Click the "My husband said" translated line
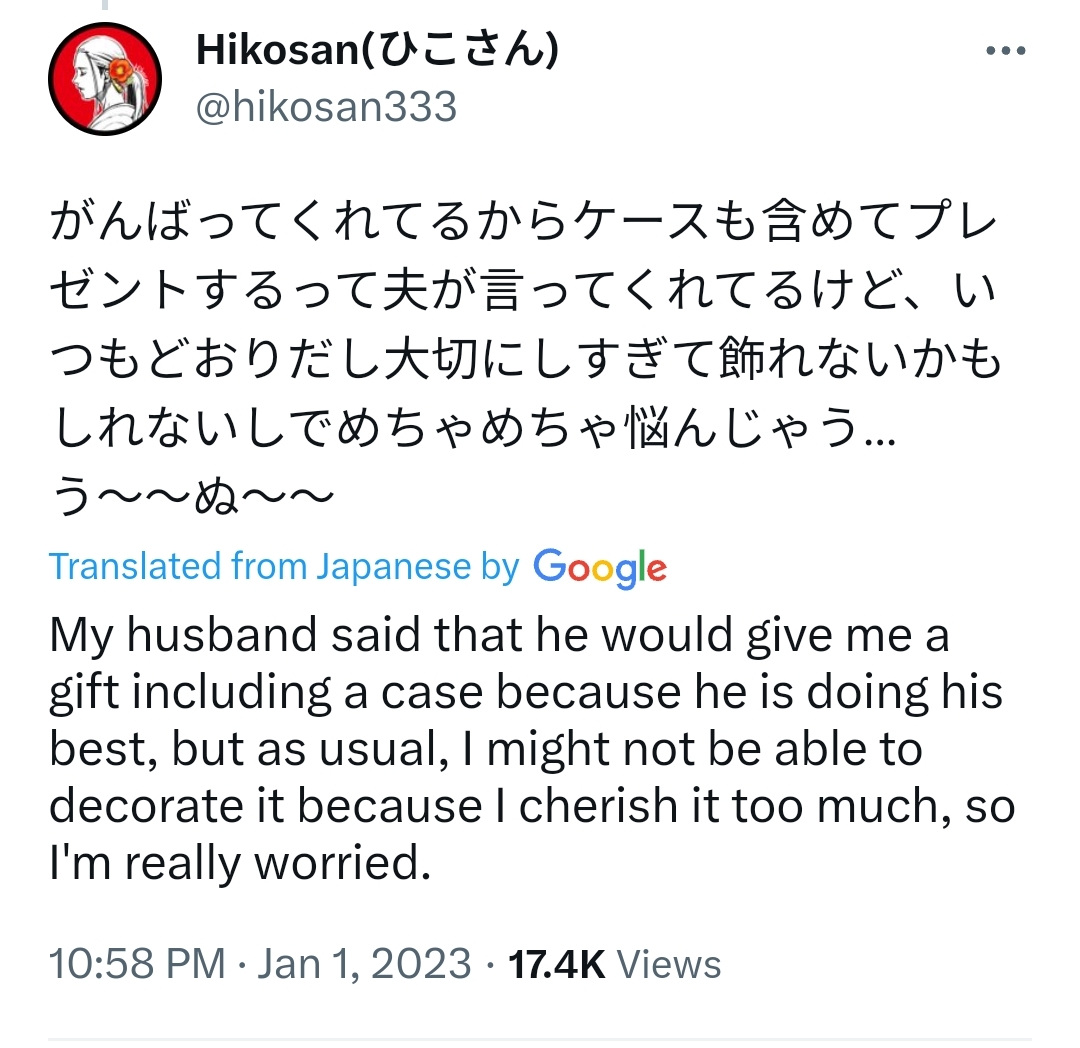This screenshot has height=1048, width=1080. click(499, 635)
